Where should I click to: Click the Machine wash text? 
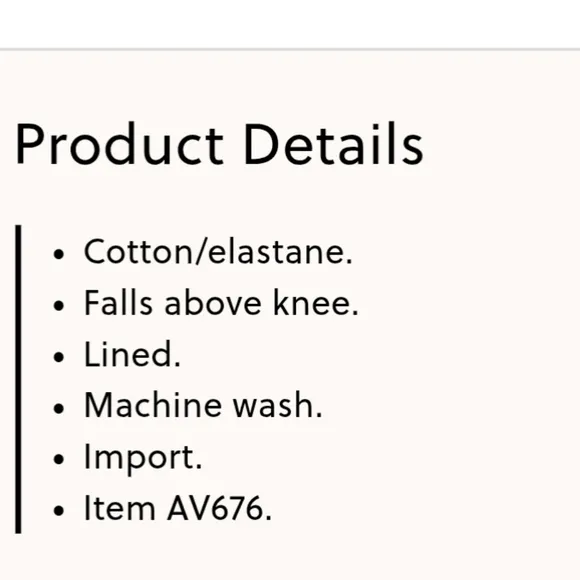click(x=203, y=405)
